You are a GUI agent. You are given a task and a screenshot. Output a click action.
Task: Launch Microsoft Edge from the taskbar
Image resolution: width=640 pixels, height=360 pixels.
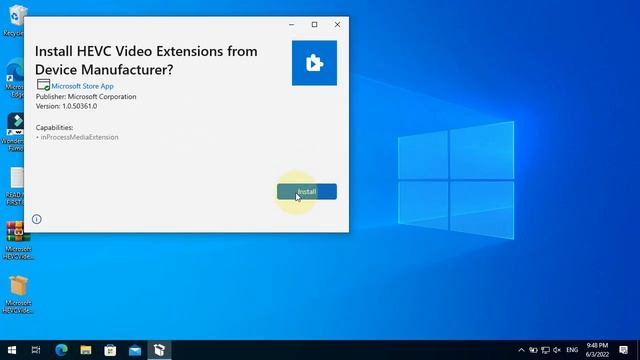pos(61,350)
